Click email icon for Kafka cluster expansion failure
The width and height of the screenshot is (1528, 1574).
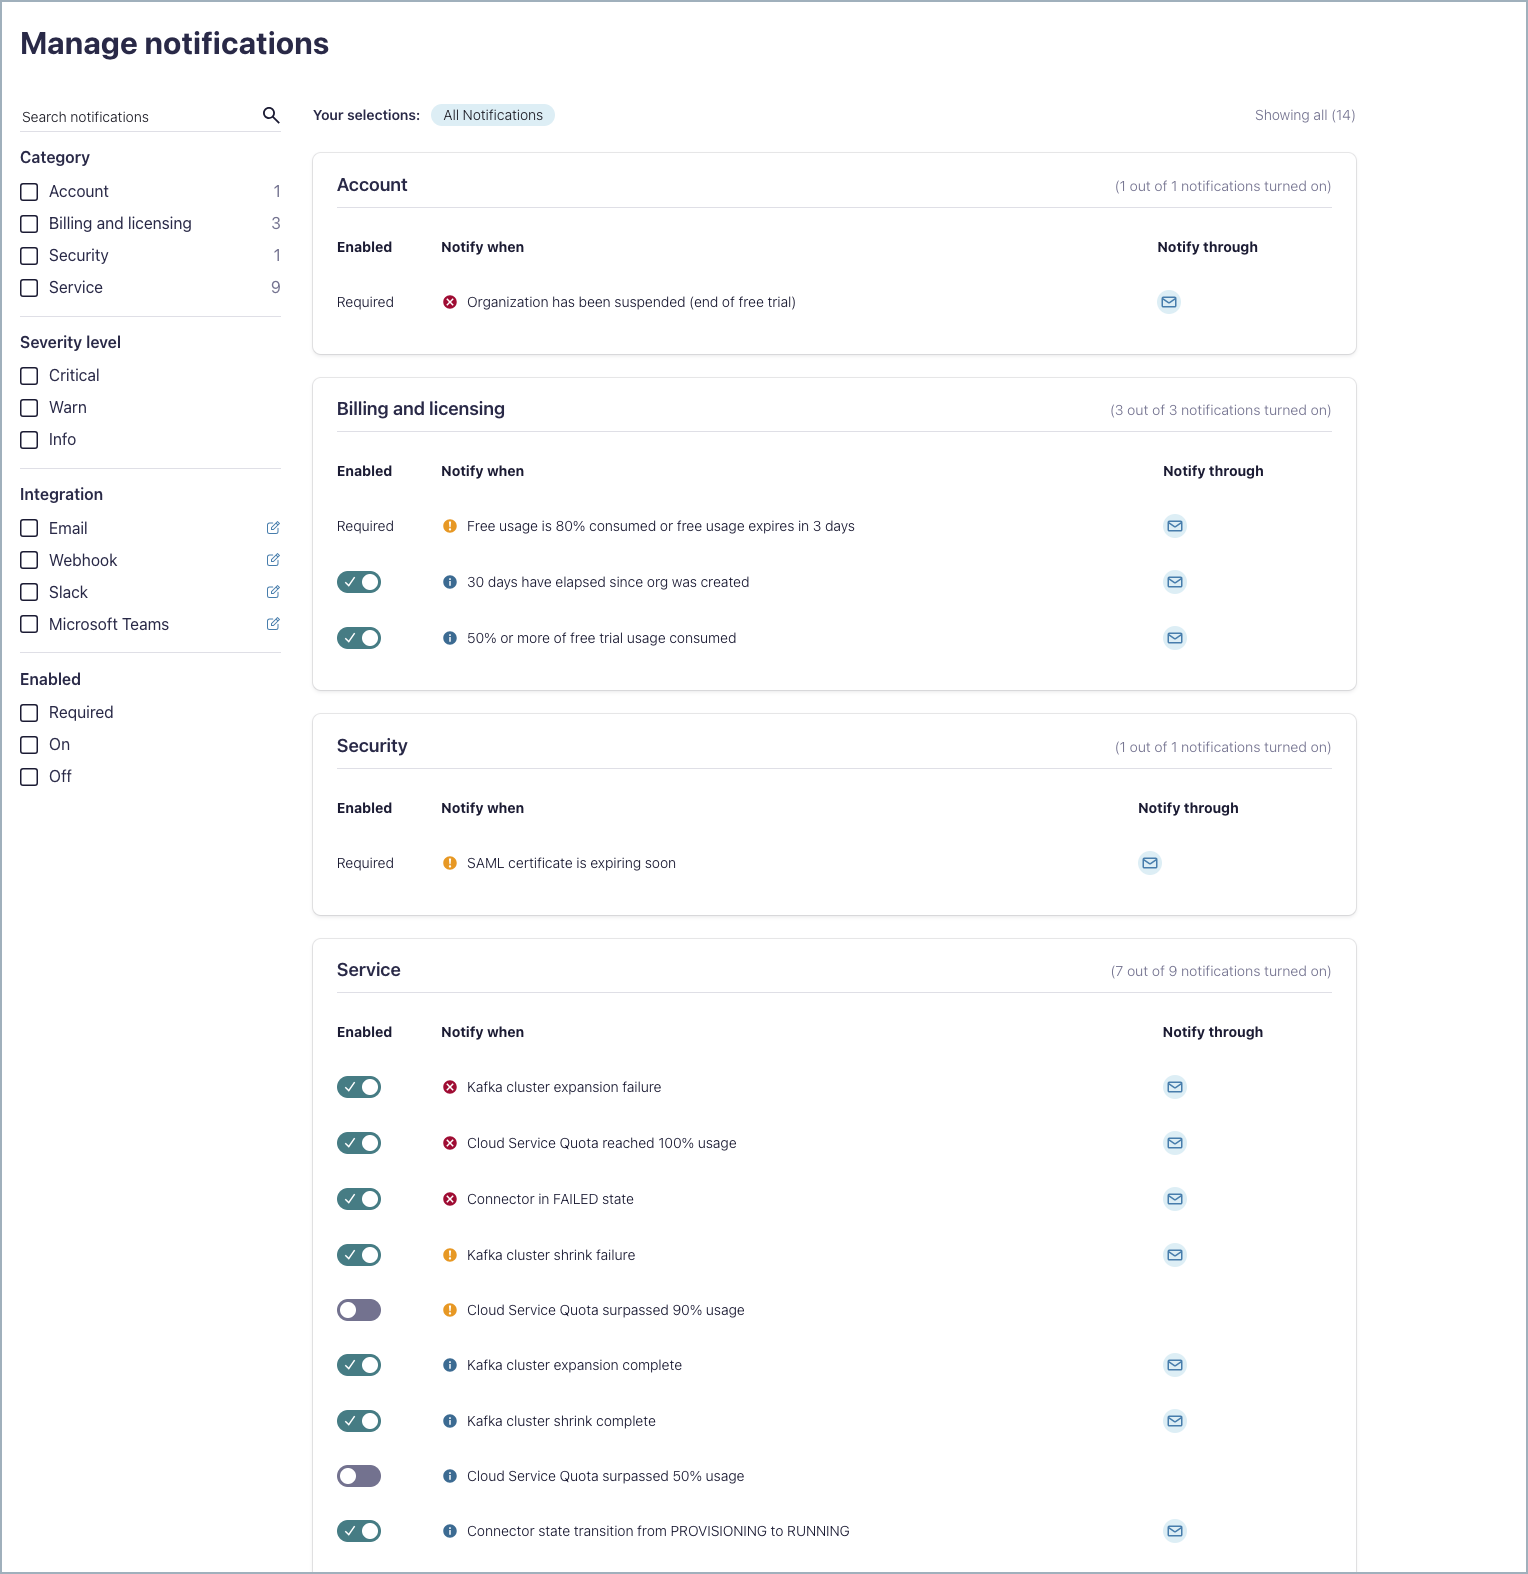coord(1175,1087)
